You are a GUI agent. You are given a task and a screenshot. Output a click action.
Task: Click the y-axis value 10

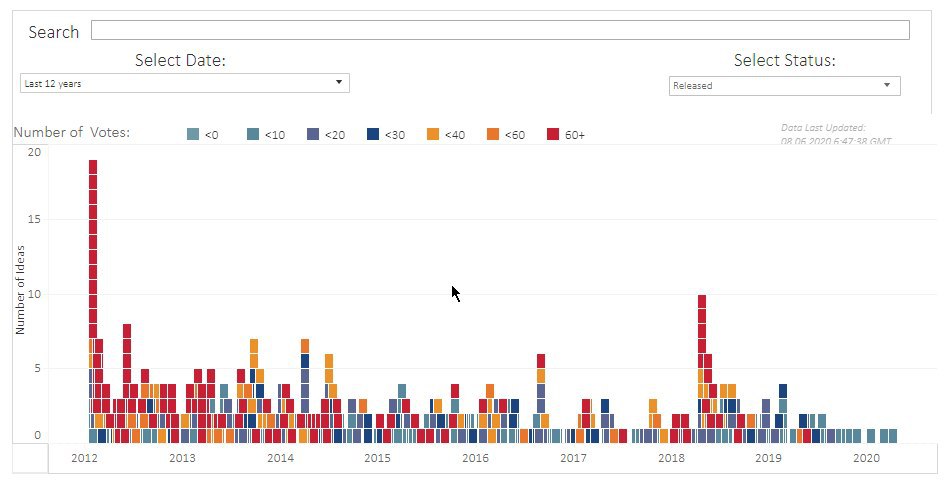pos(34,295)
